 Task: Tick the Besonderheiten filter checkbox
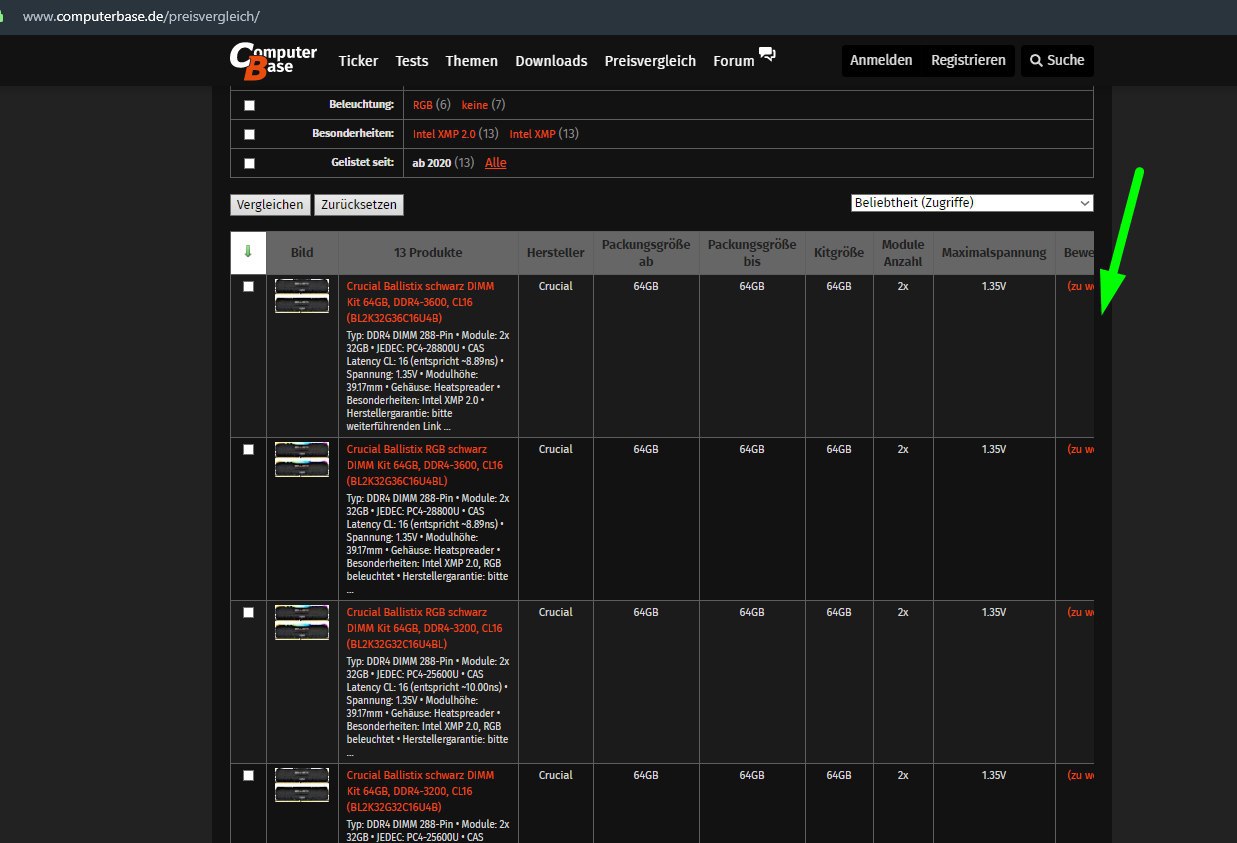coord(249,134)
